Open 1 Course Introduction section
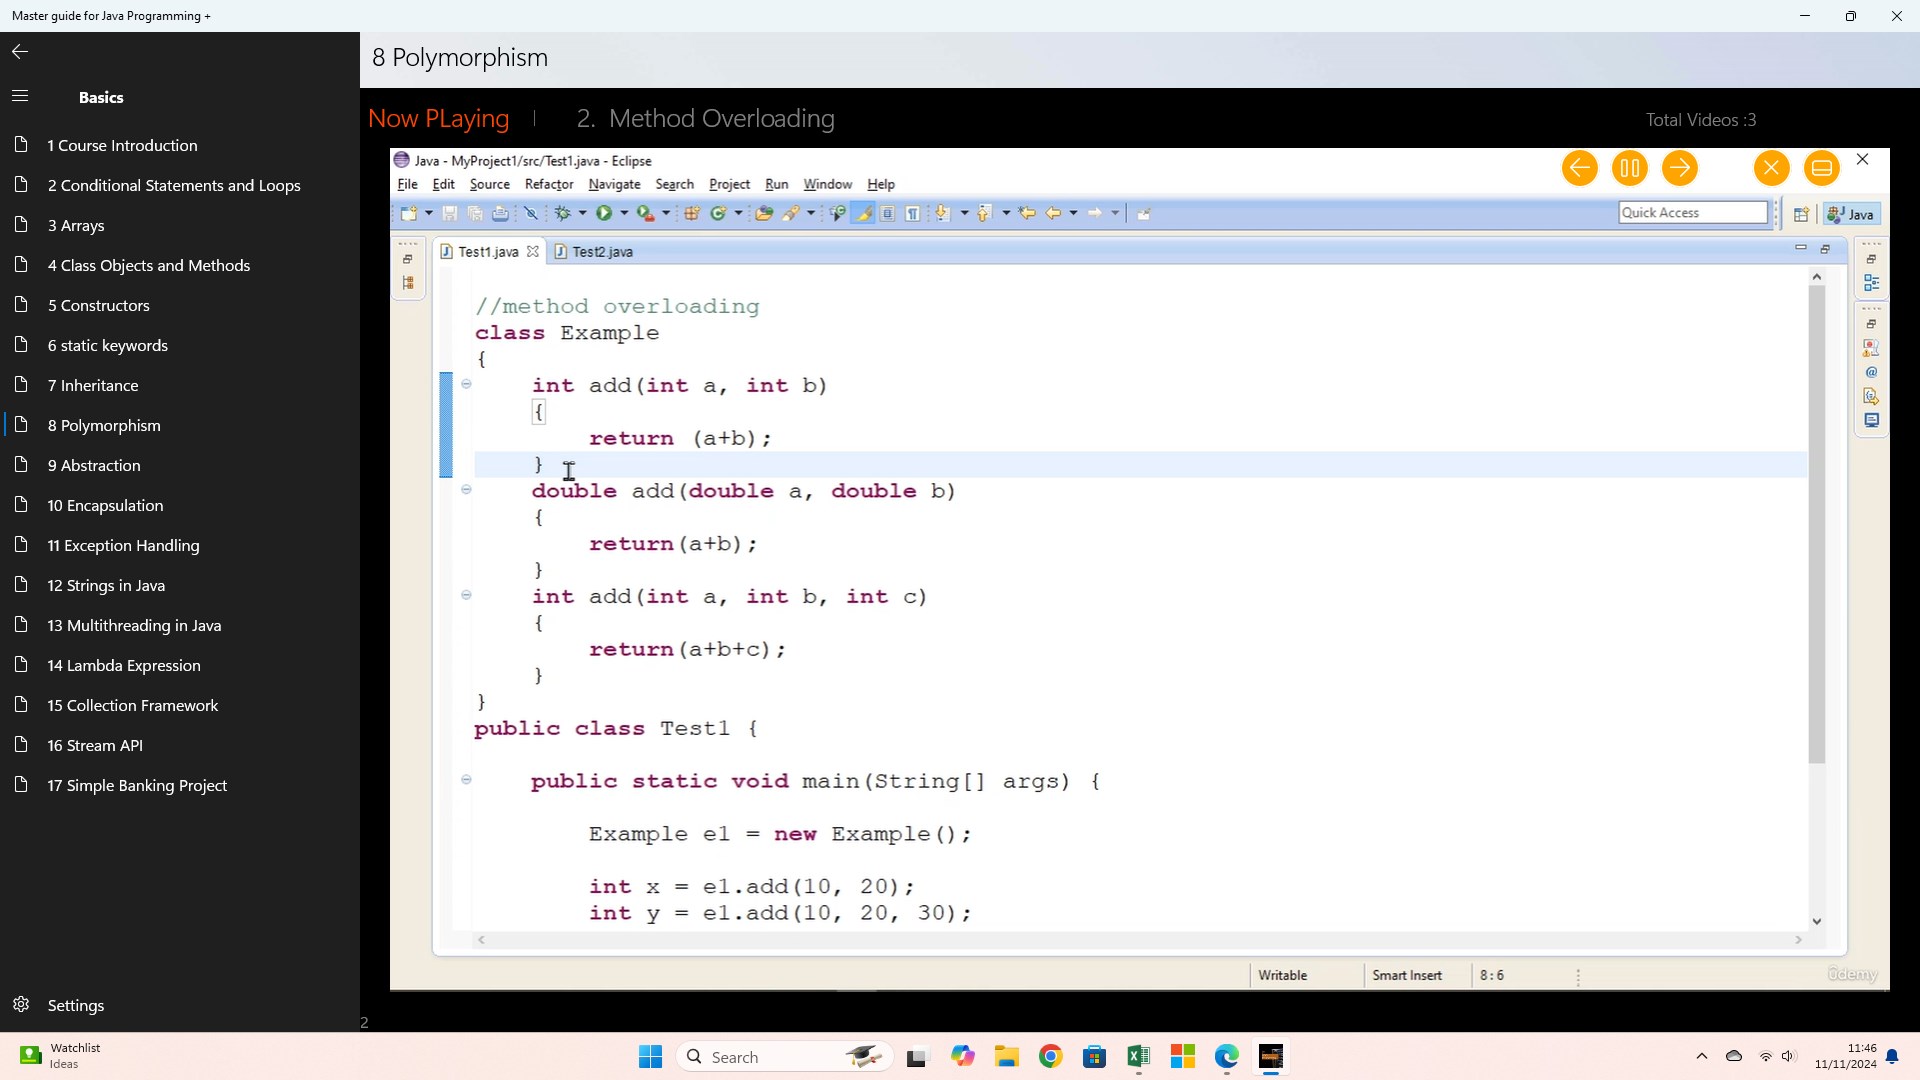The width and height of the screenshot is (1920, 1080). point(122,145)
